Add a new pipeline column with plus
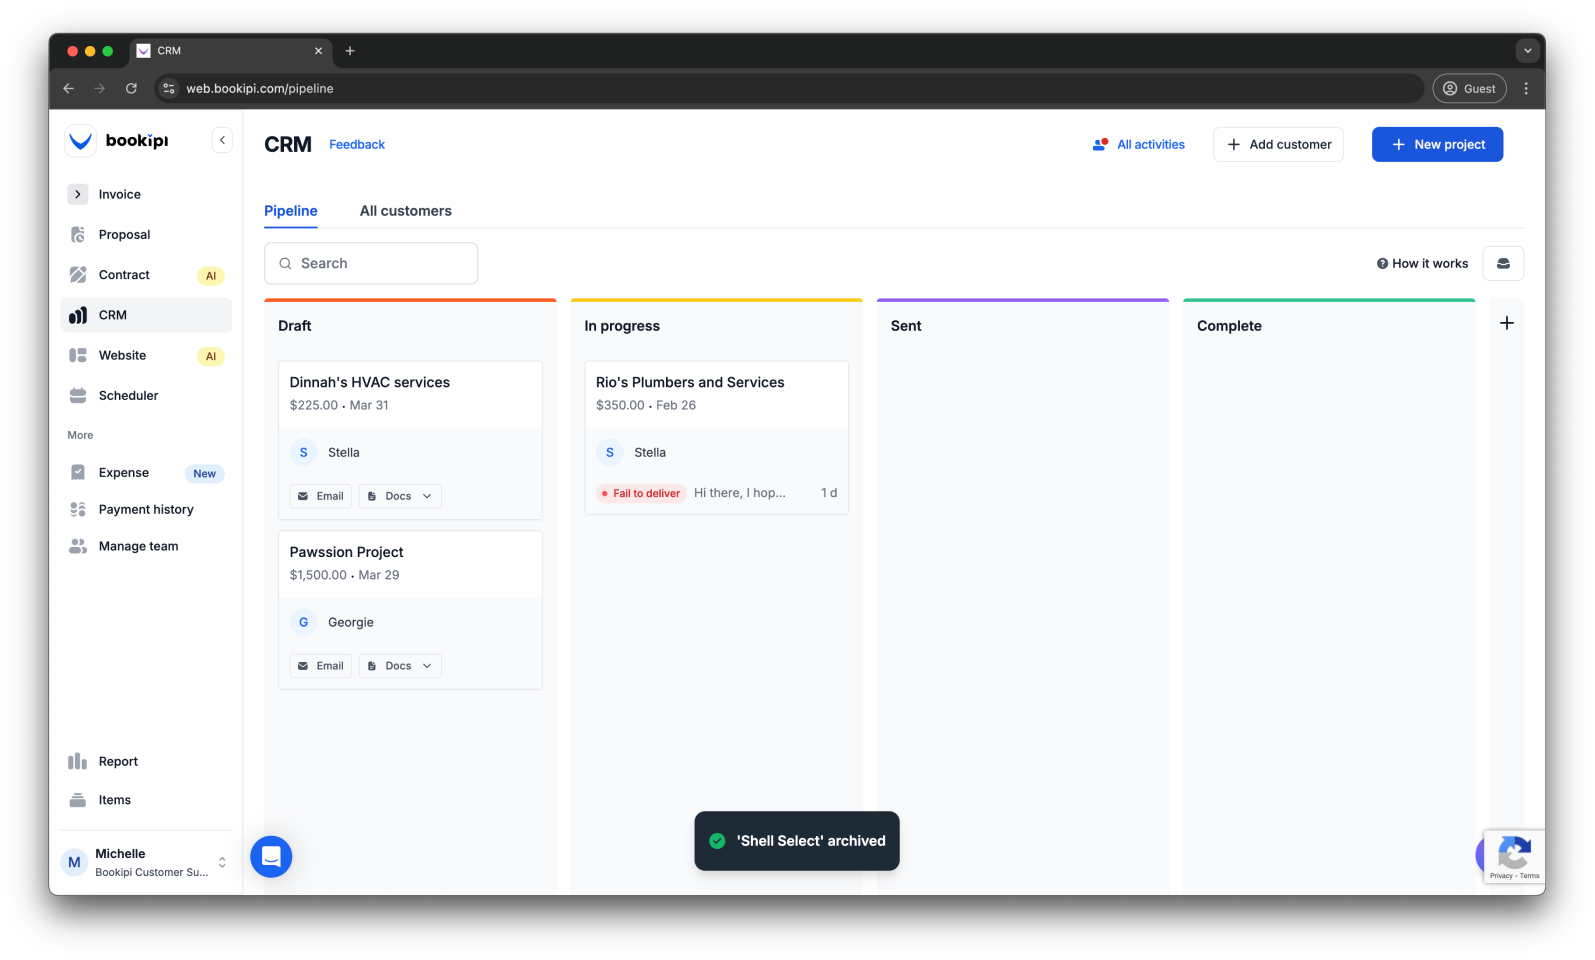Viewport: 1595px width, 960px height. [x=1507, y=324]
